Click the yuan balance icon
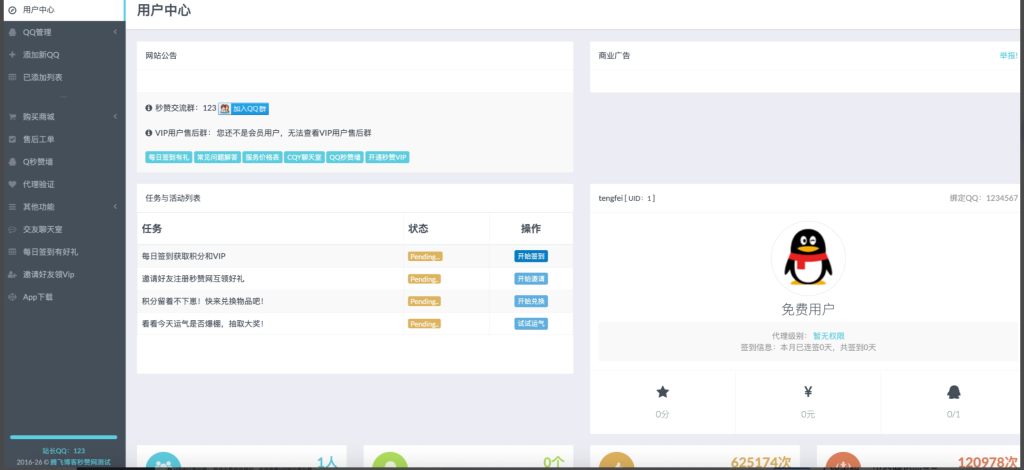Viewport: 1024px width, 470px height. coord(807,392)
